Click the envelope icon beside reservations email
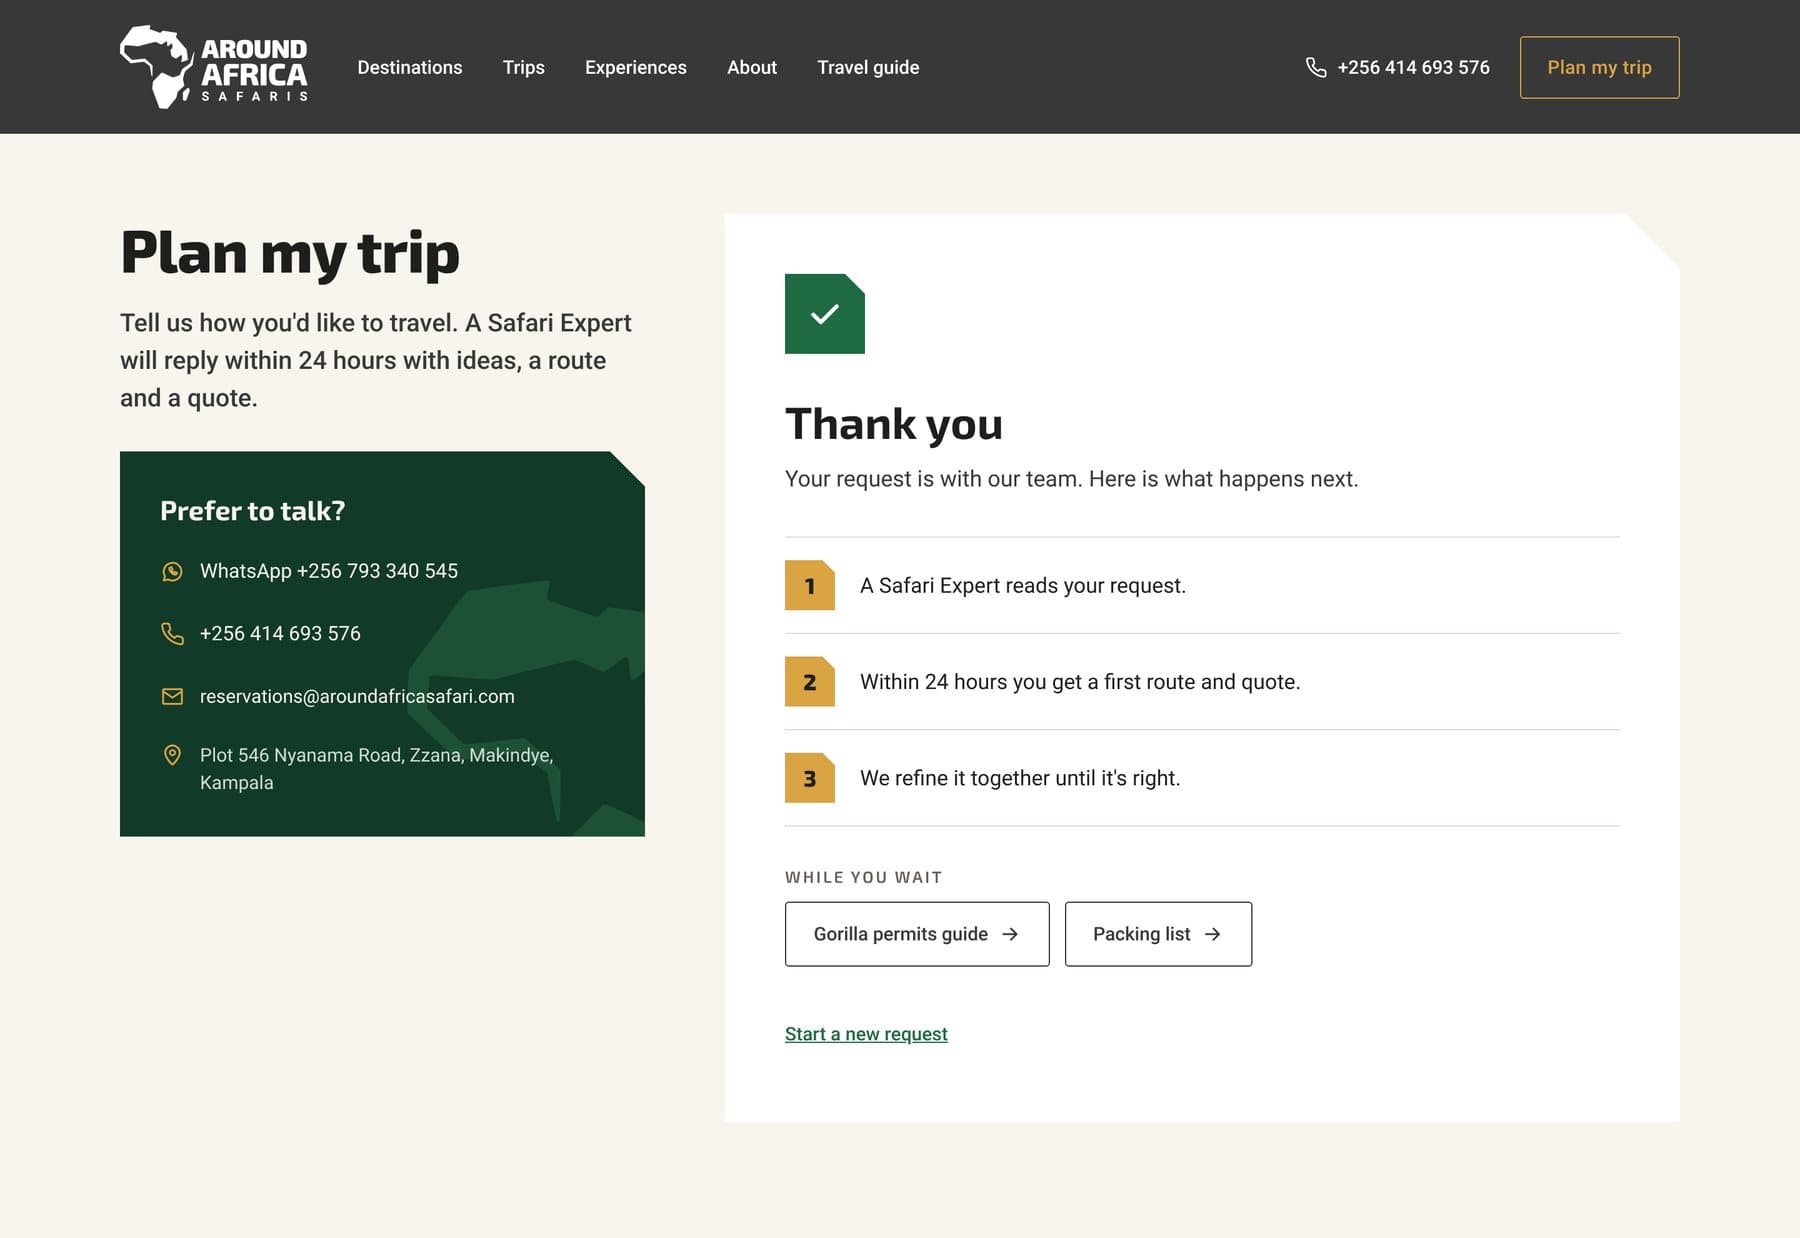This screenshot has height=1238, width=1800. pos(172,696)
